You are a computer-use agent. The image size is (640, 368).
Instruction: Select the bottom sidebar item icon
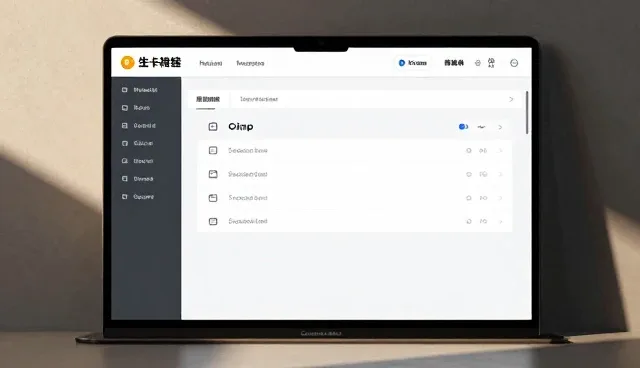tap(124, 197)
